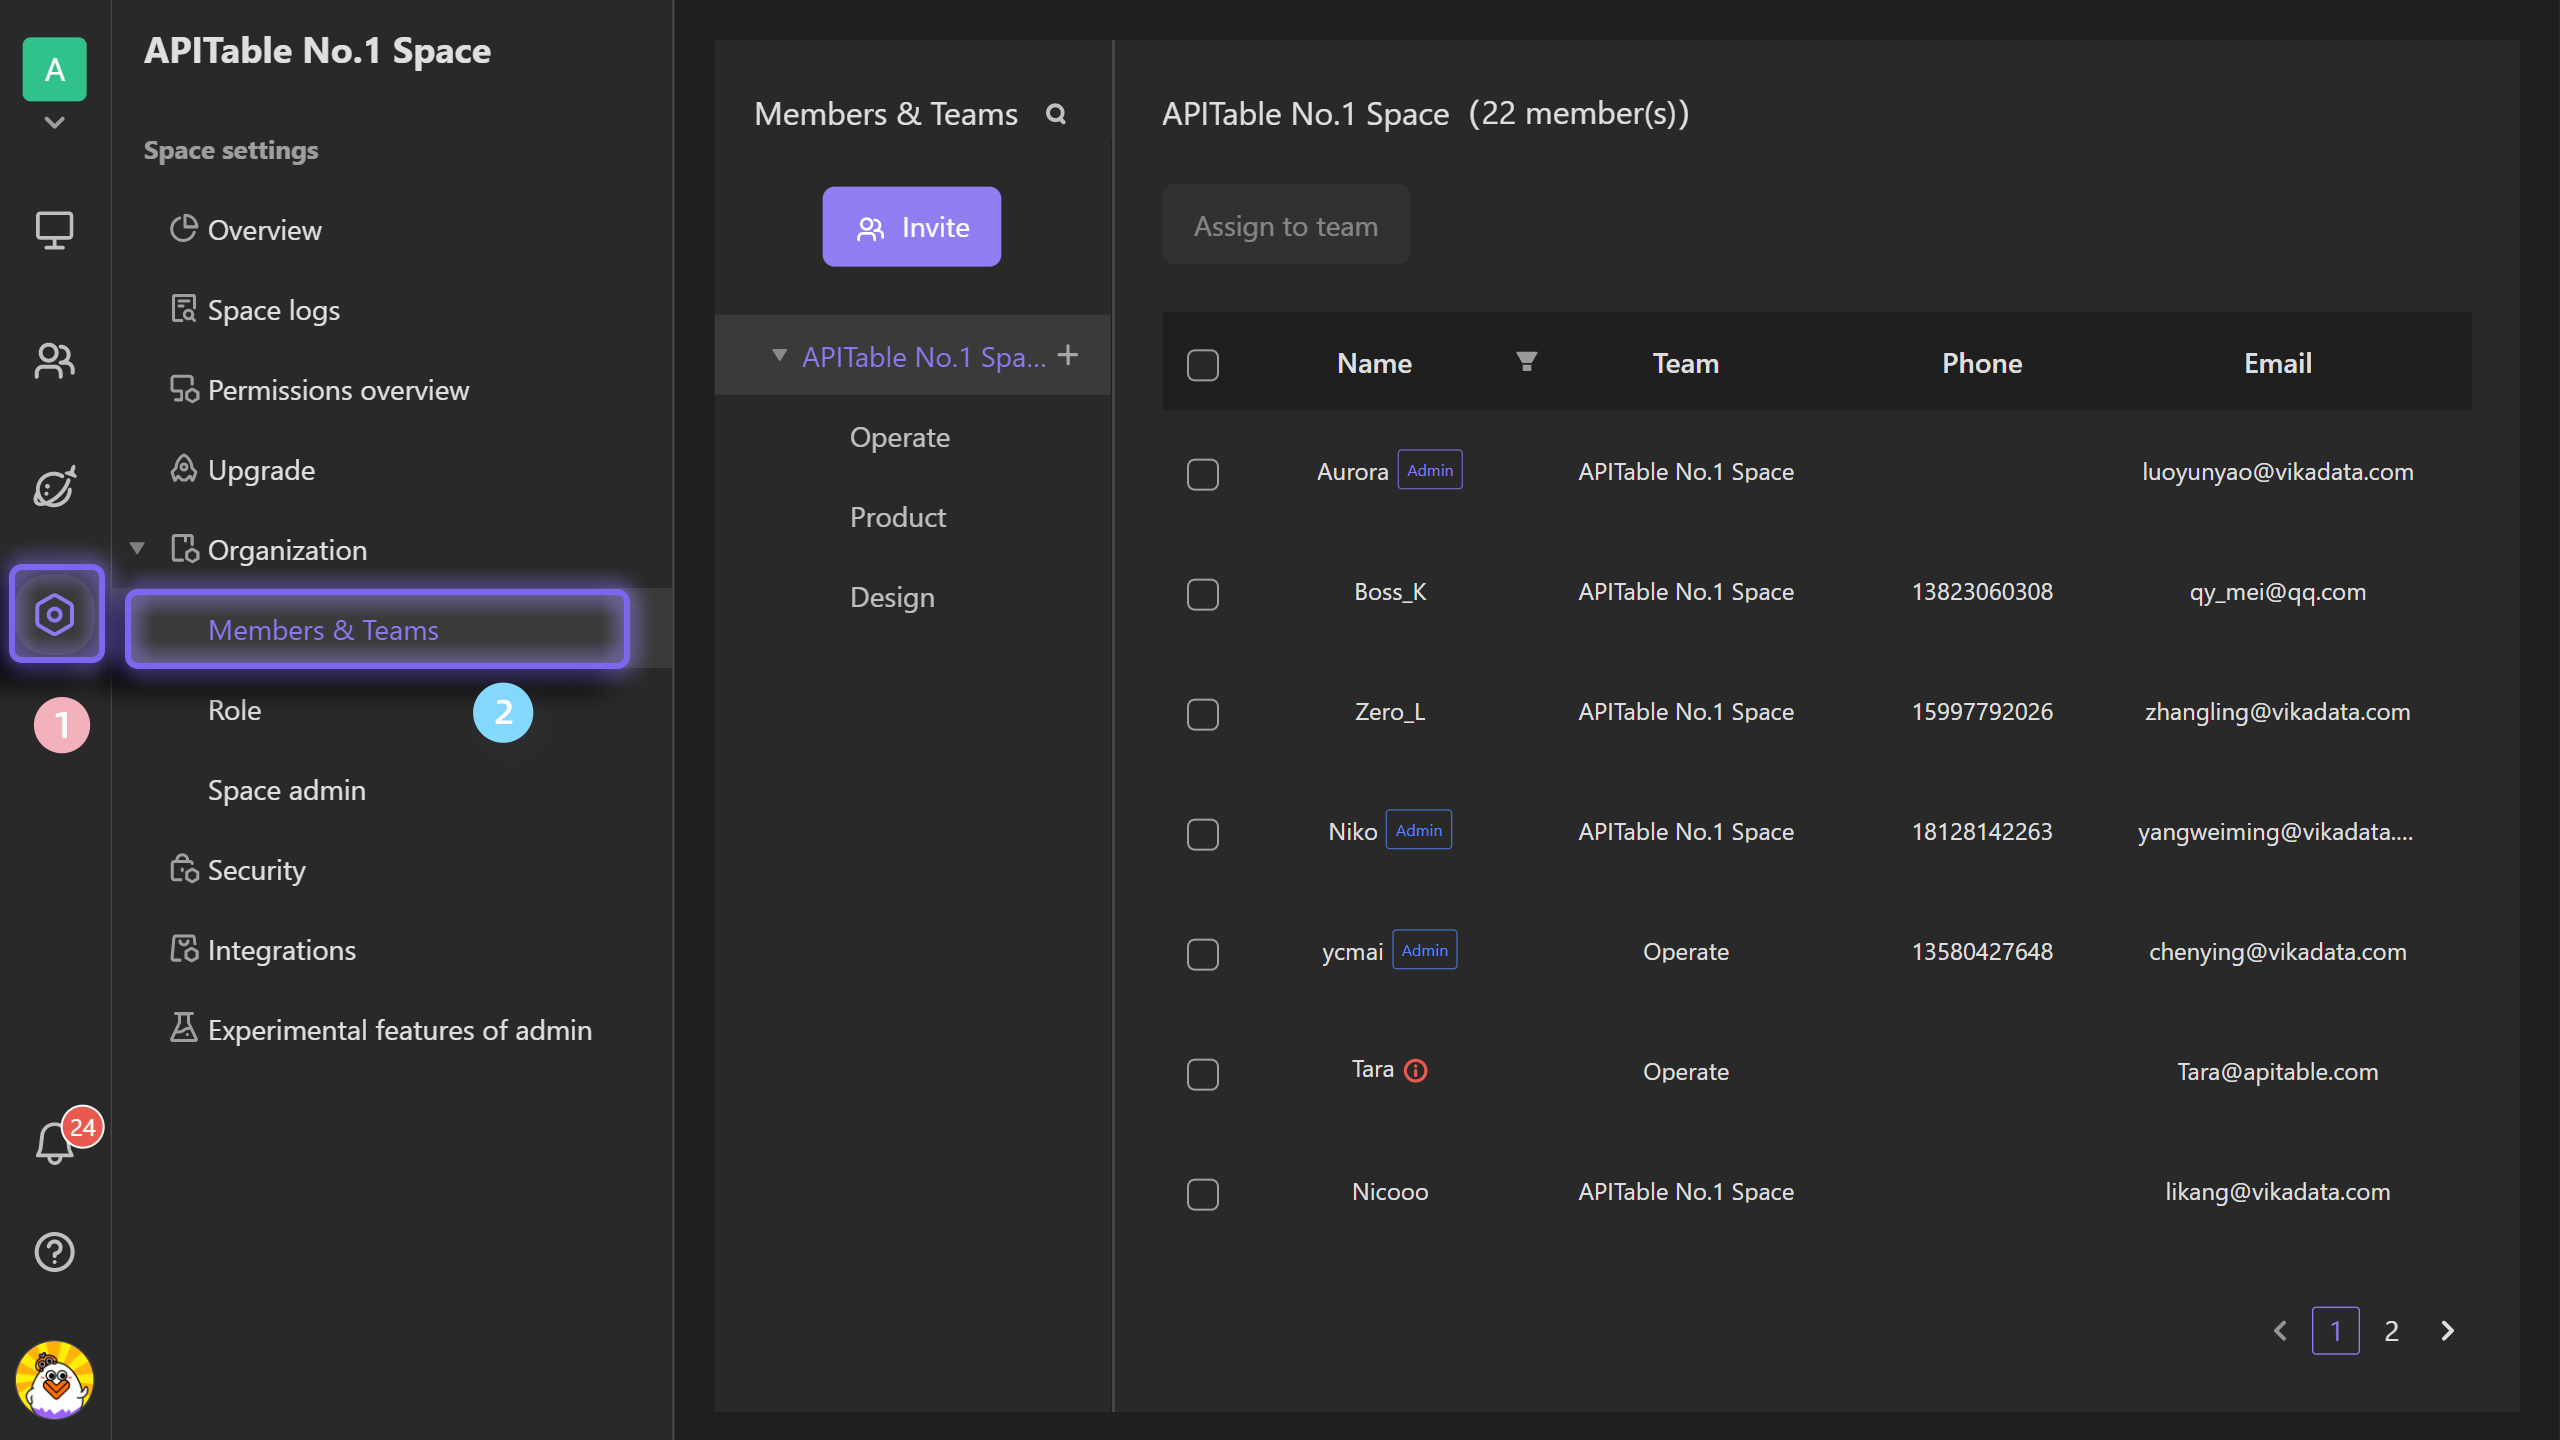2560x1440 pixels.
Task: Open the space settings hexagon icon
Action: (x=55, y=614)
